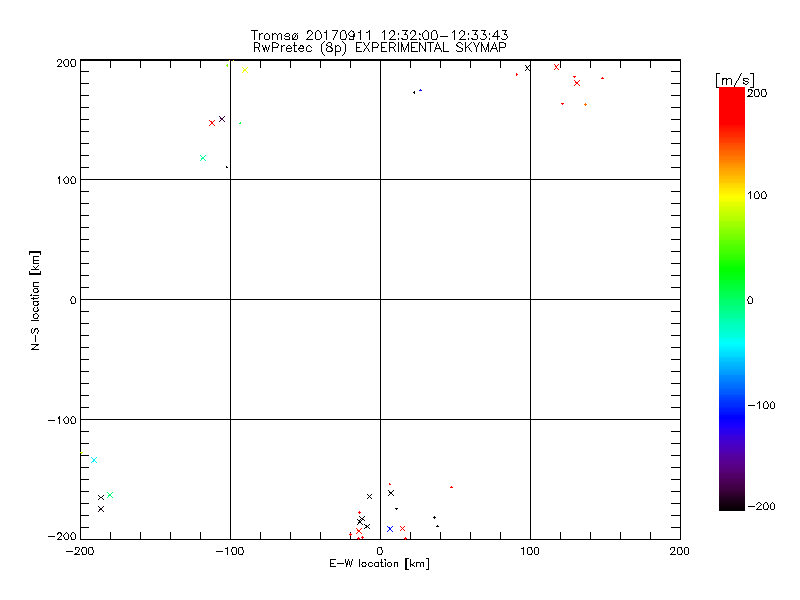The image size is (800, 600).
Task: Click the red cross left of black cross, upper-left
Action: (212, 123)
